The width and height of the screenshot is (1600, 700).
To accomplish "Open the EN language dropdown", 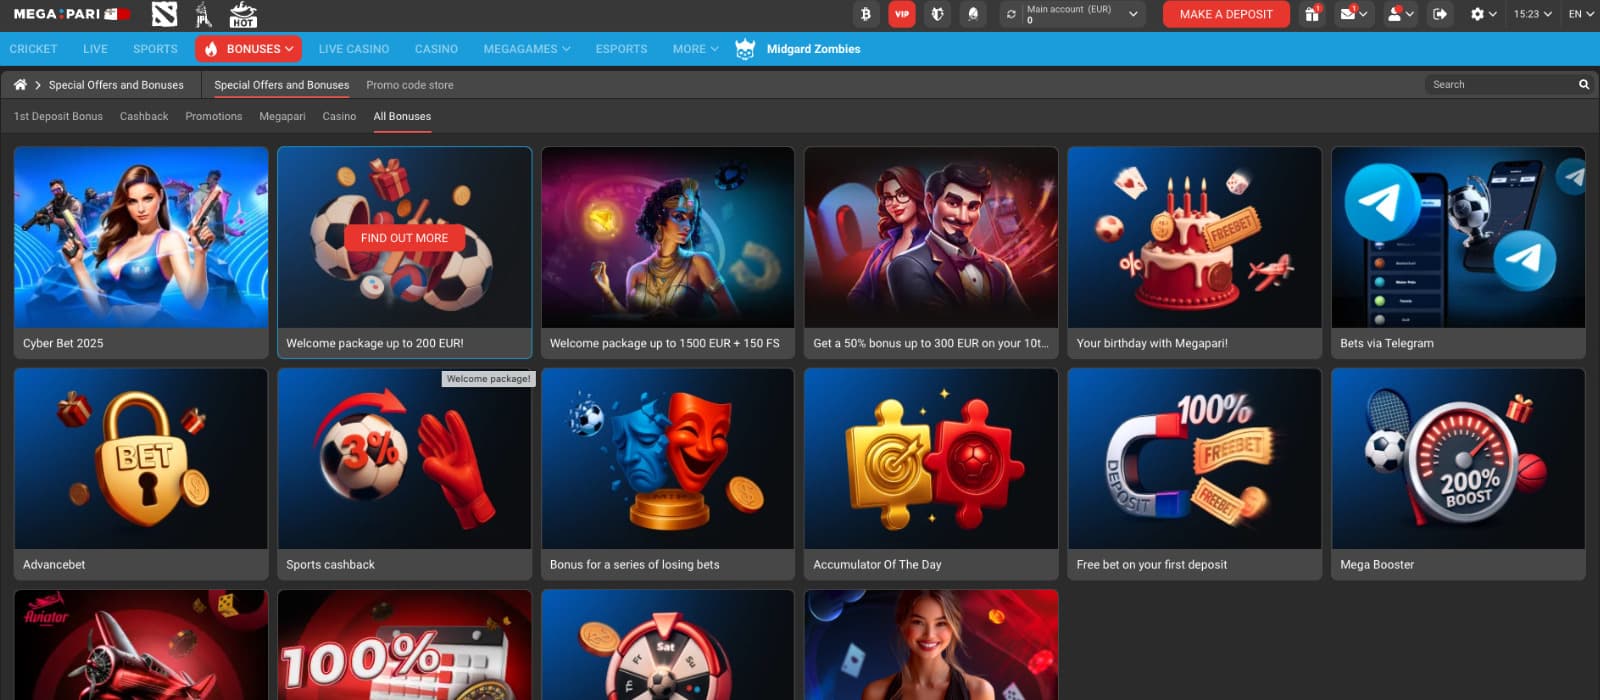I will click(1580, 14).
